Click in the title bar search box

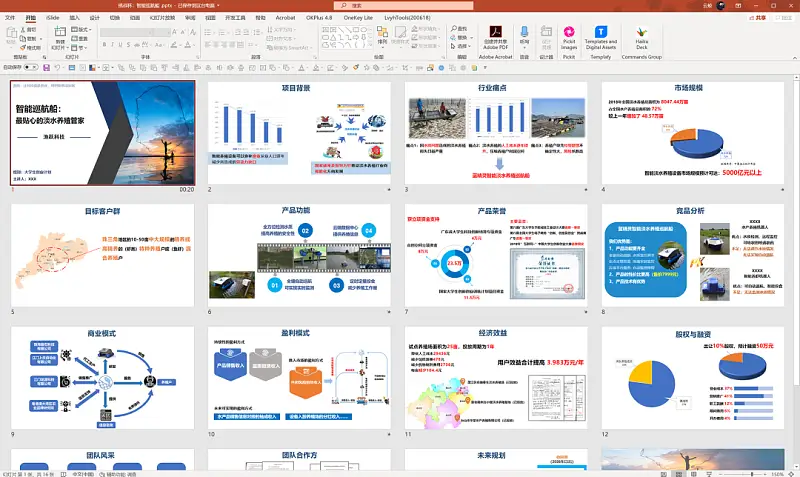[404, 6]
